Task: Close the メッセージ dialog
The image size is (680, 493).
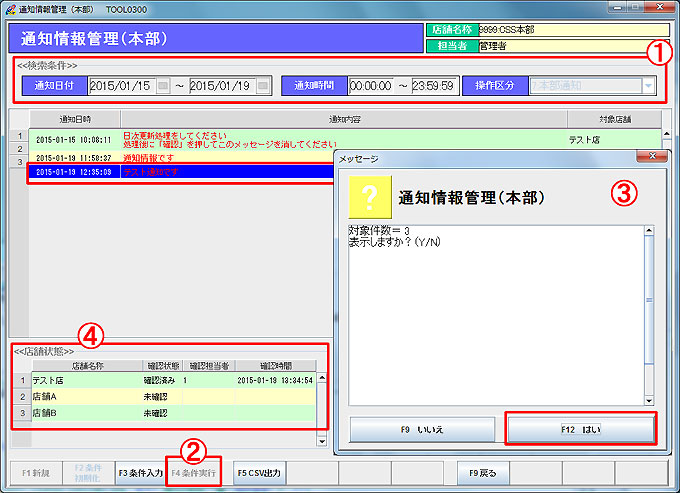Action: point(652,158)
